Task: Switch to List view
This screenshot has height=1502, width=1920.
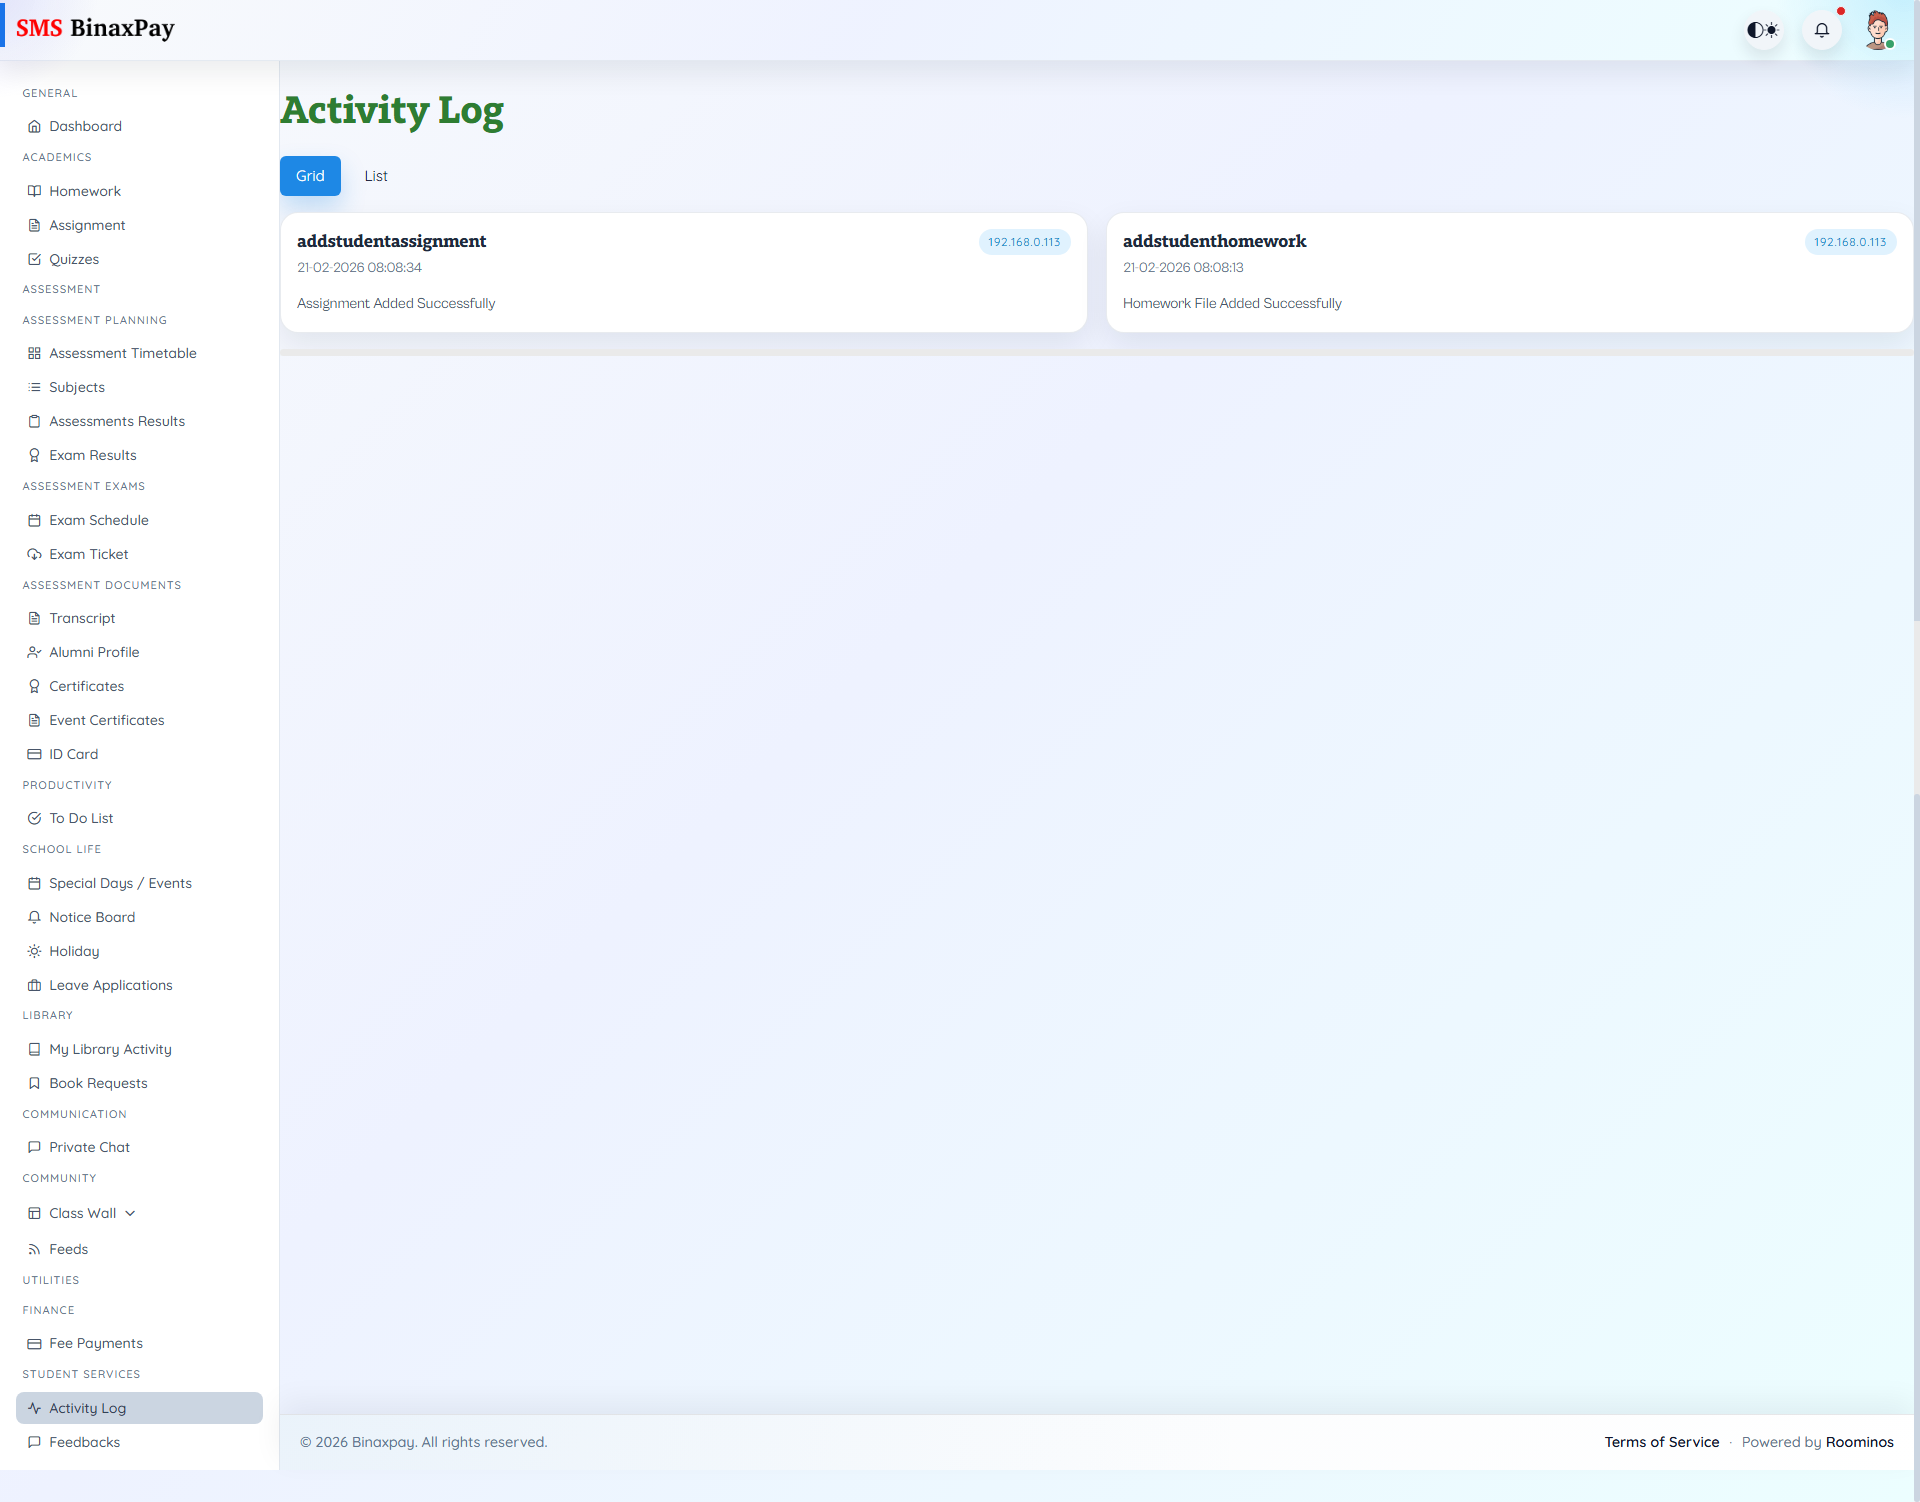Action: (376, 176)
